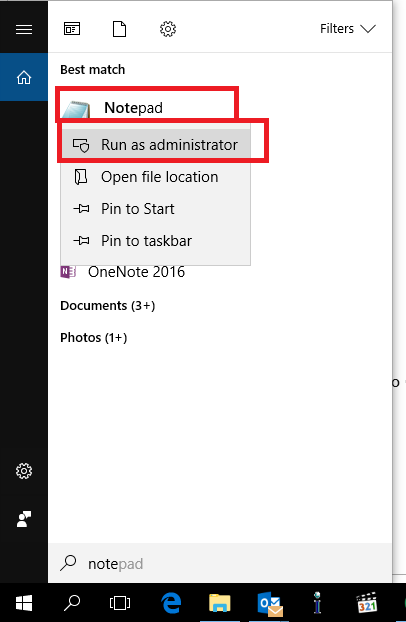Click the notepad search input field
Screen dimensions: 406x622
pos(220,563)
